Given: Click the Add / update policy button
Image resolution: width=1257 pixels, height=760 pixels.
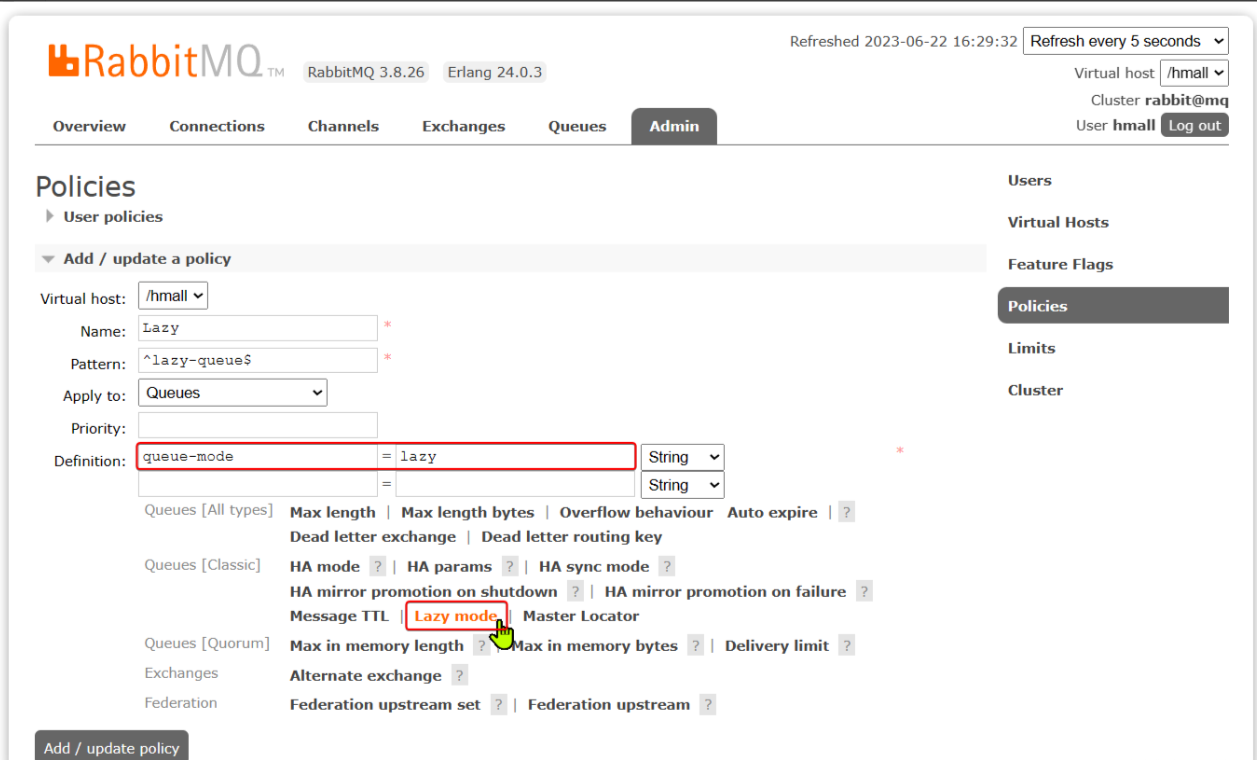Looking at the screenshot, I should 112,747.
